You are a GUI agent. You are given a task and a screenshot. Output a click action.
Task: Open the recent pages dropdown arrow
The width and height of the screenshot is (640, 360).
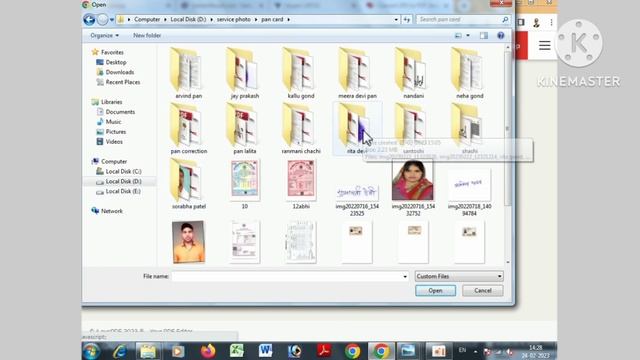tap(112, 20)
